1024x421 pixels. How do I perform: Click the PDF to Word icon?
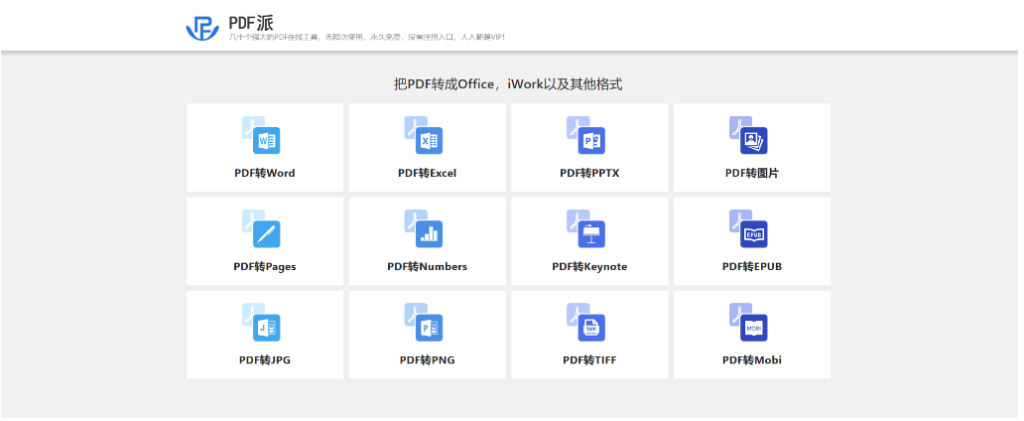[x=261, y=135]
